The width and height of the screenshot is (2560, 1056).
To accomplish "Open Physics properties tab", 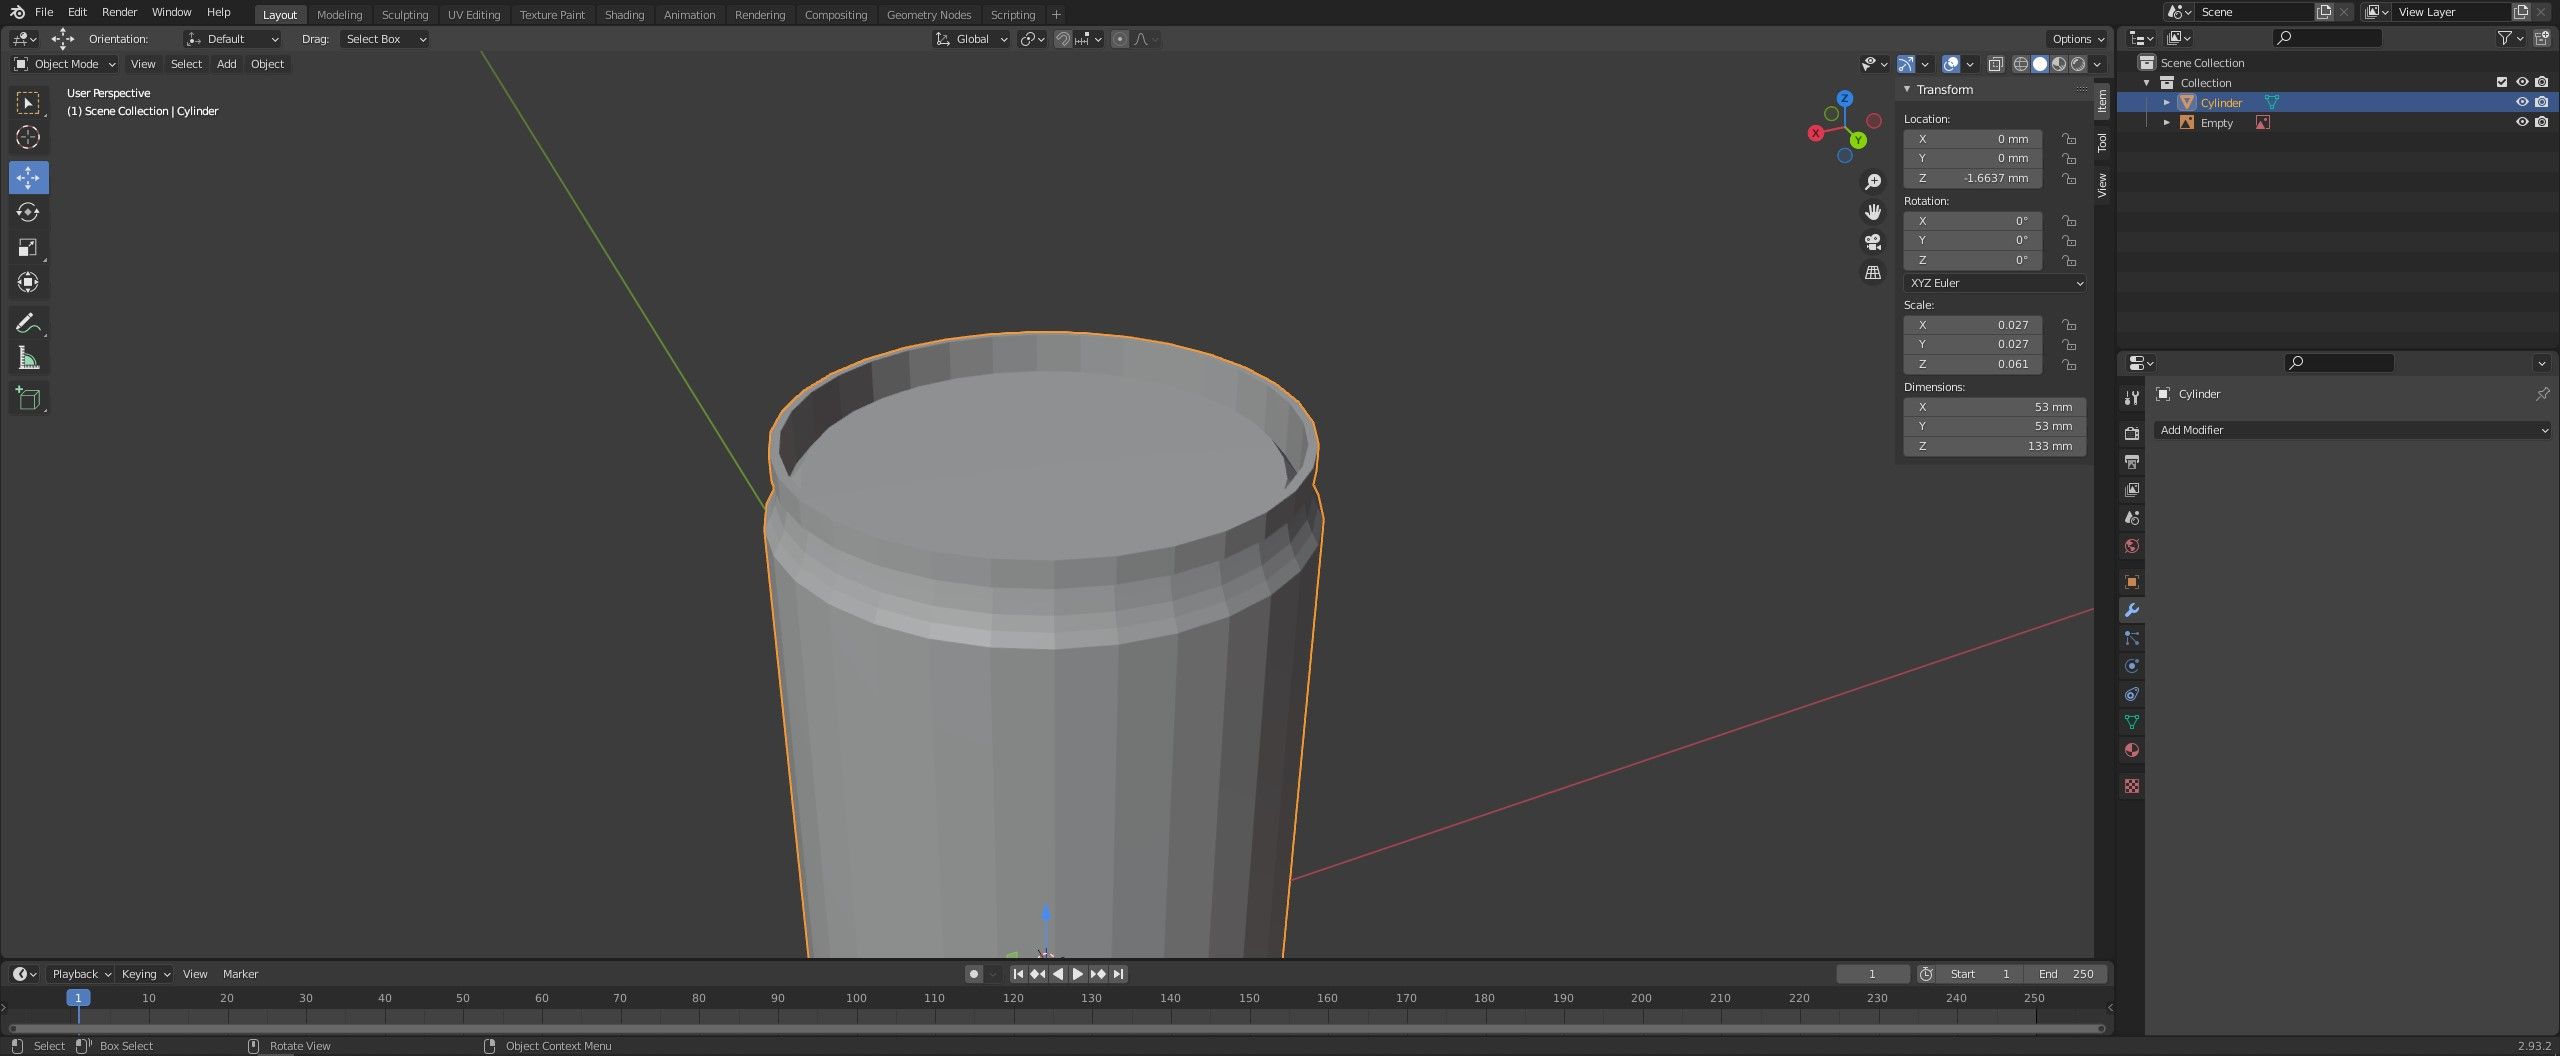I will coord(2132,666).
